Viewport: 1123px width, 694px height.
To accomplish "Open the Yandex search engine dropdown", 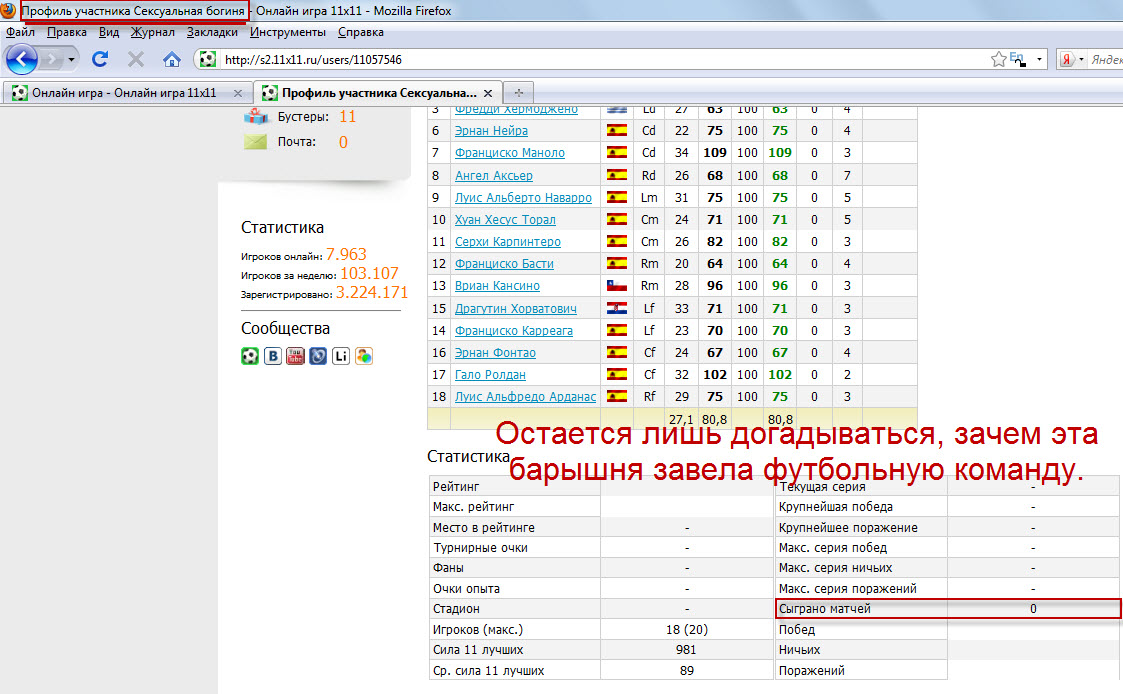I will (1081, 59).
